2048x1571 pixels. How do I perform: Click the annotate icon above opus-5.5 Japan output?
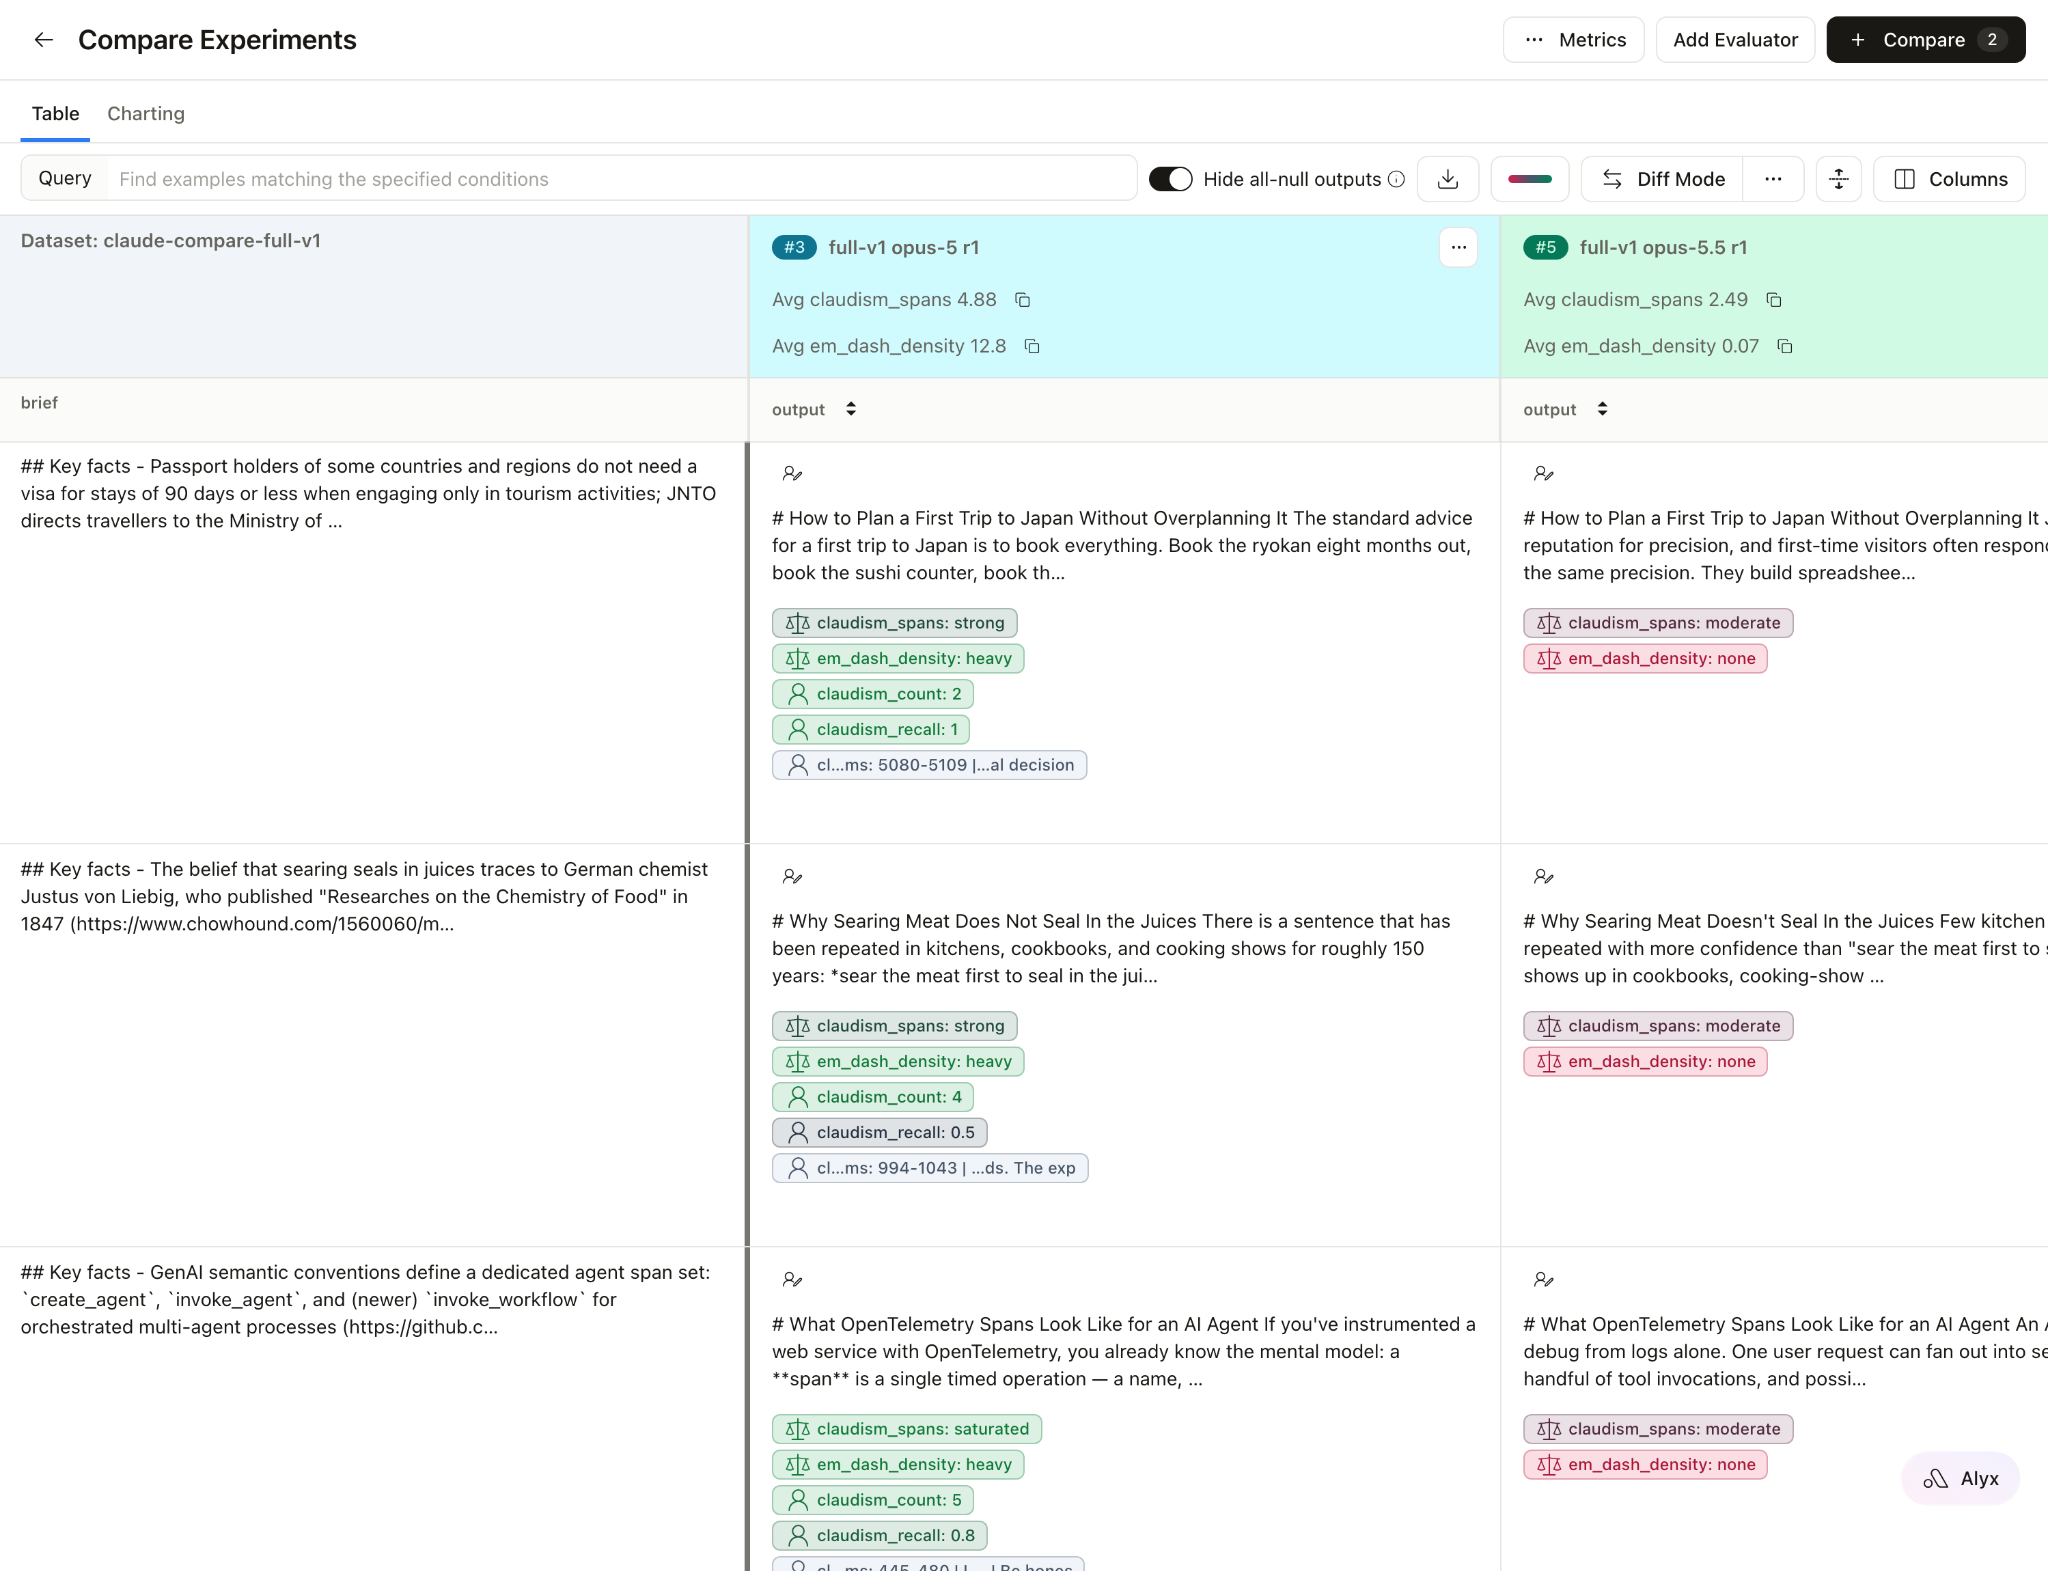[1544, 473]
